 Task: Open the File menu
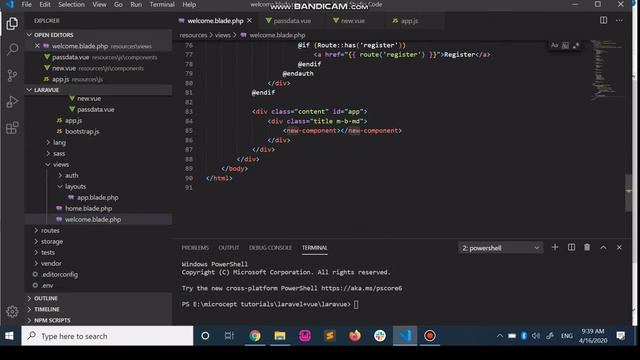[27, 4]
